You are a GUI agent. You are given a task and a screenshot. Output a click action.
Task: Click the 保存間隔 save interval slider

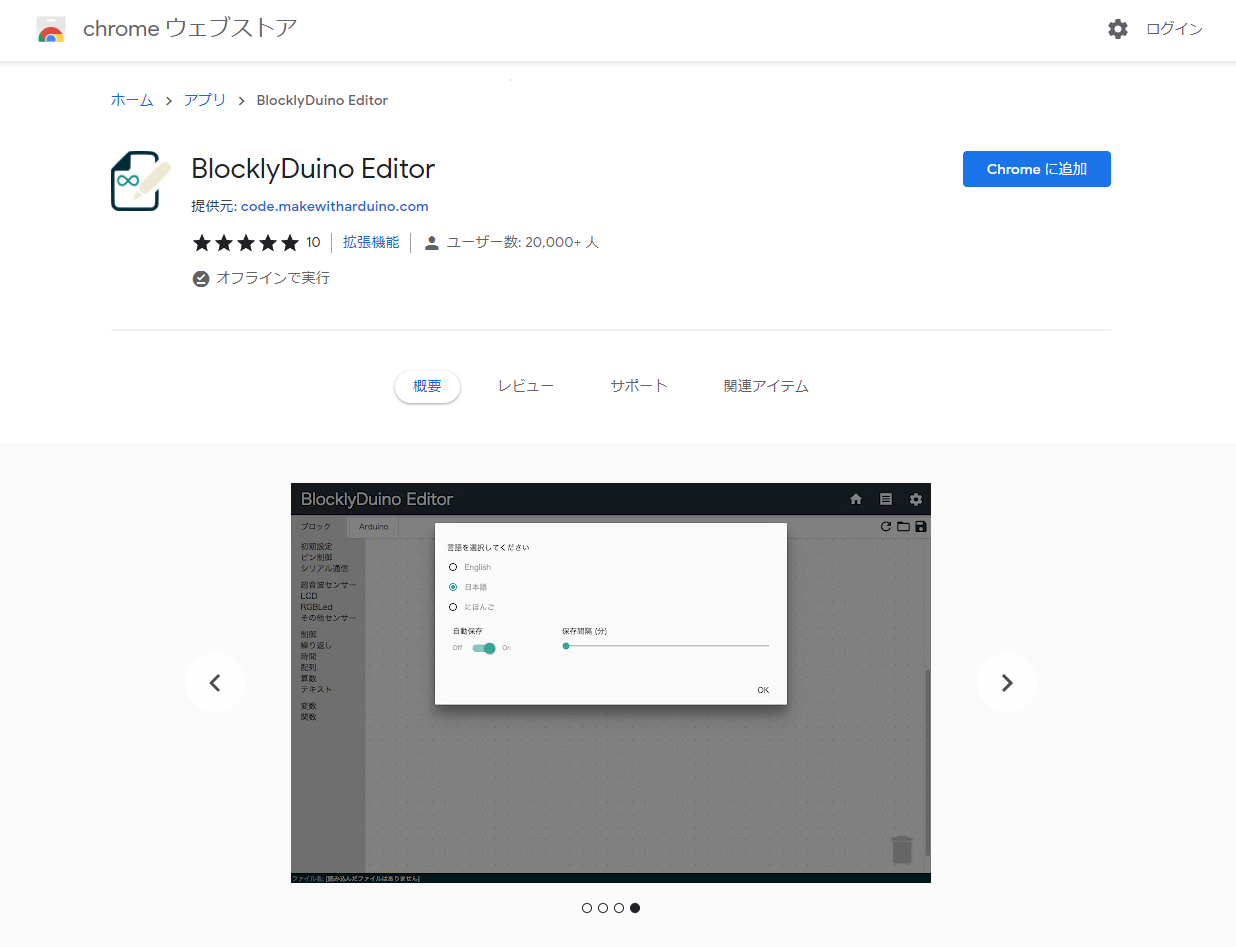click(x=666, y=646)
